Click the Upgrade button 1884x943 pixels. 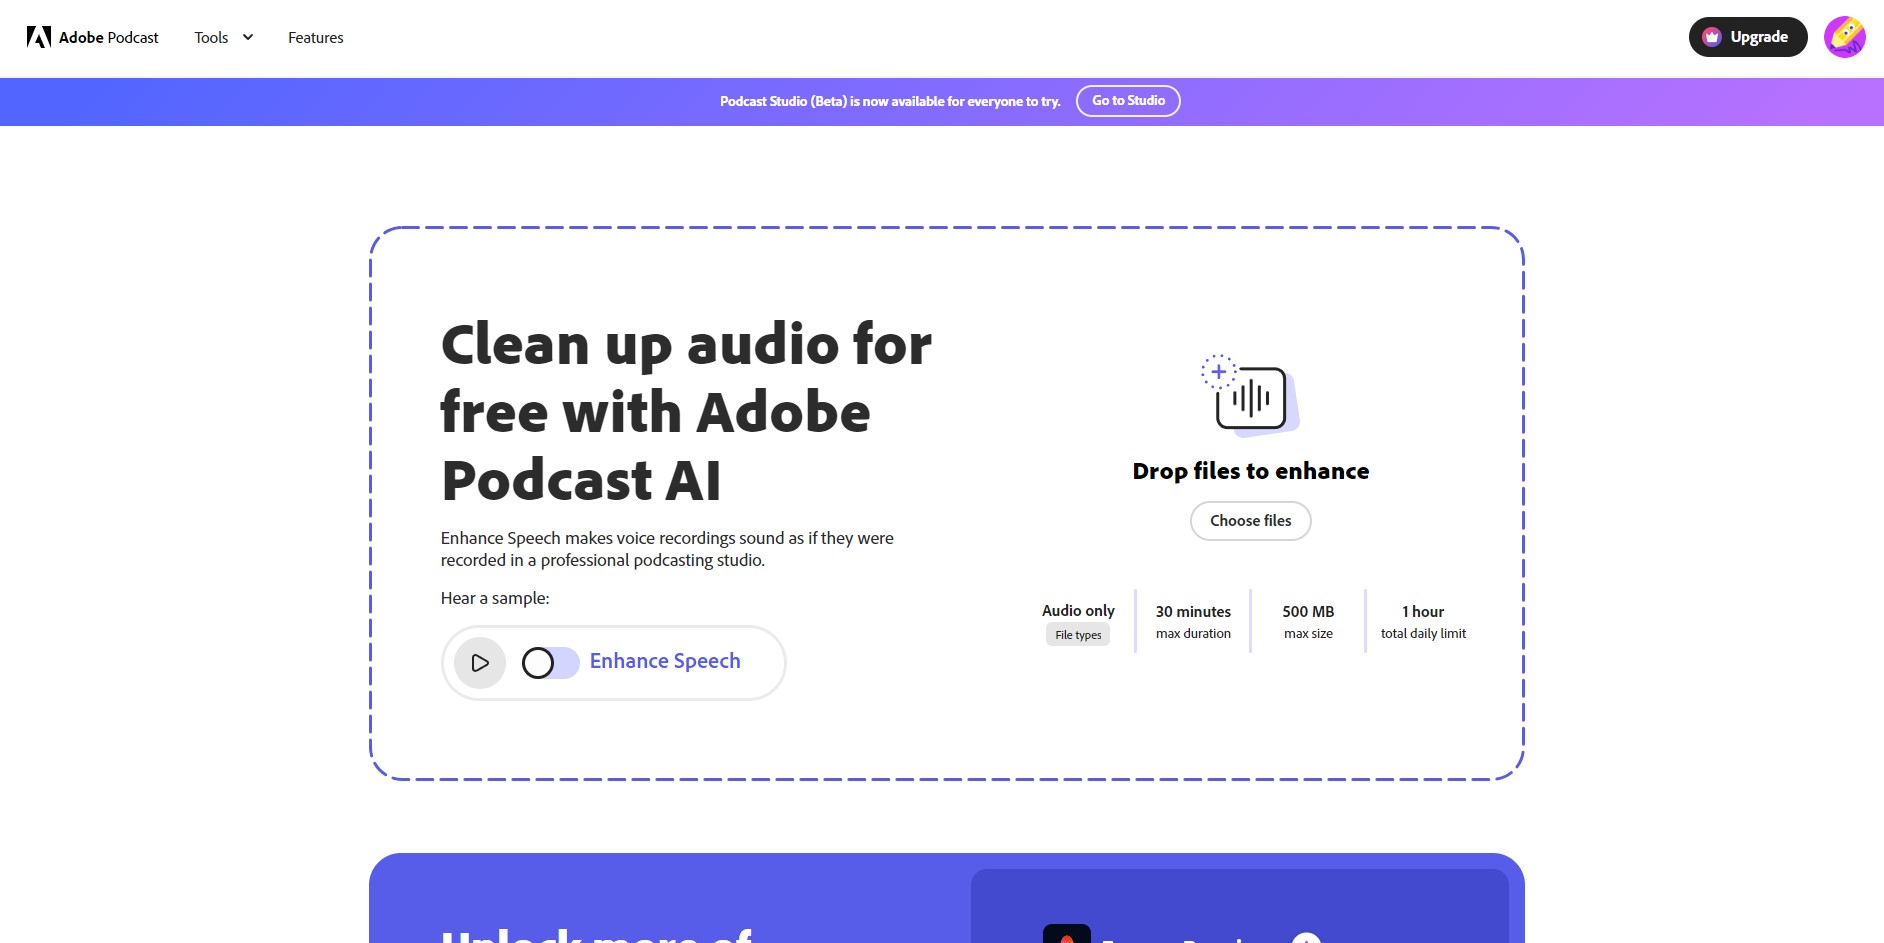(x=1748, y=37)
